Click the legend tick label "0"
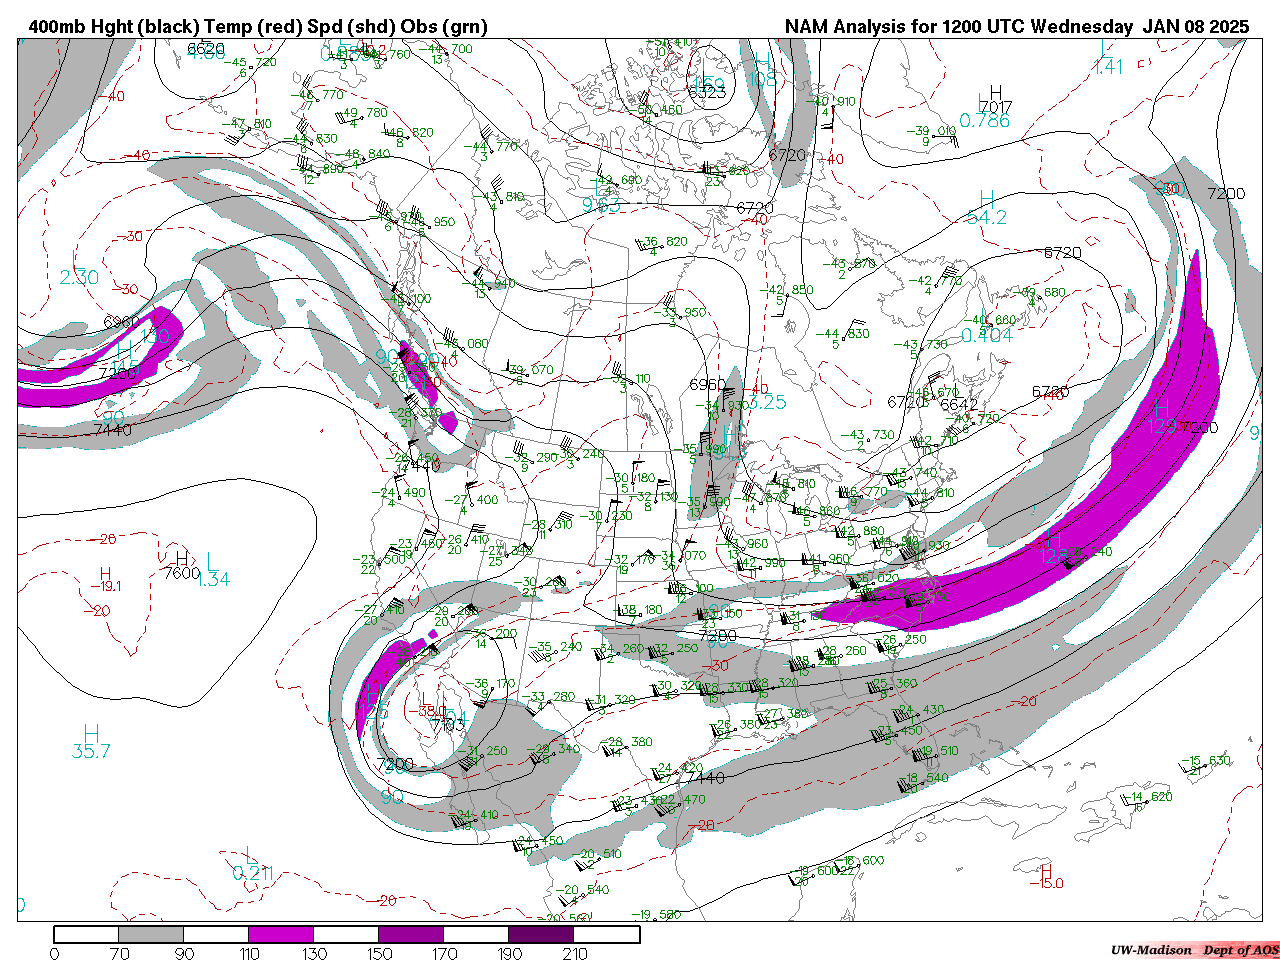The height and width of the screenshot is (960, 1280). (x=54, y=953)
